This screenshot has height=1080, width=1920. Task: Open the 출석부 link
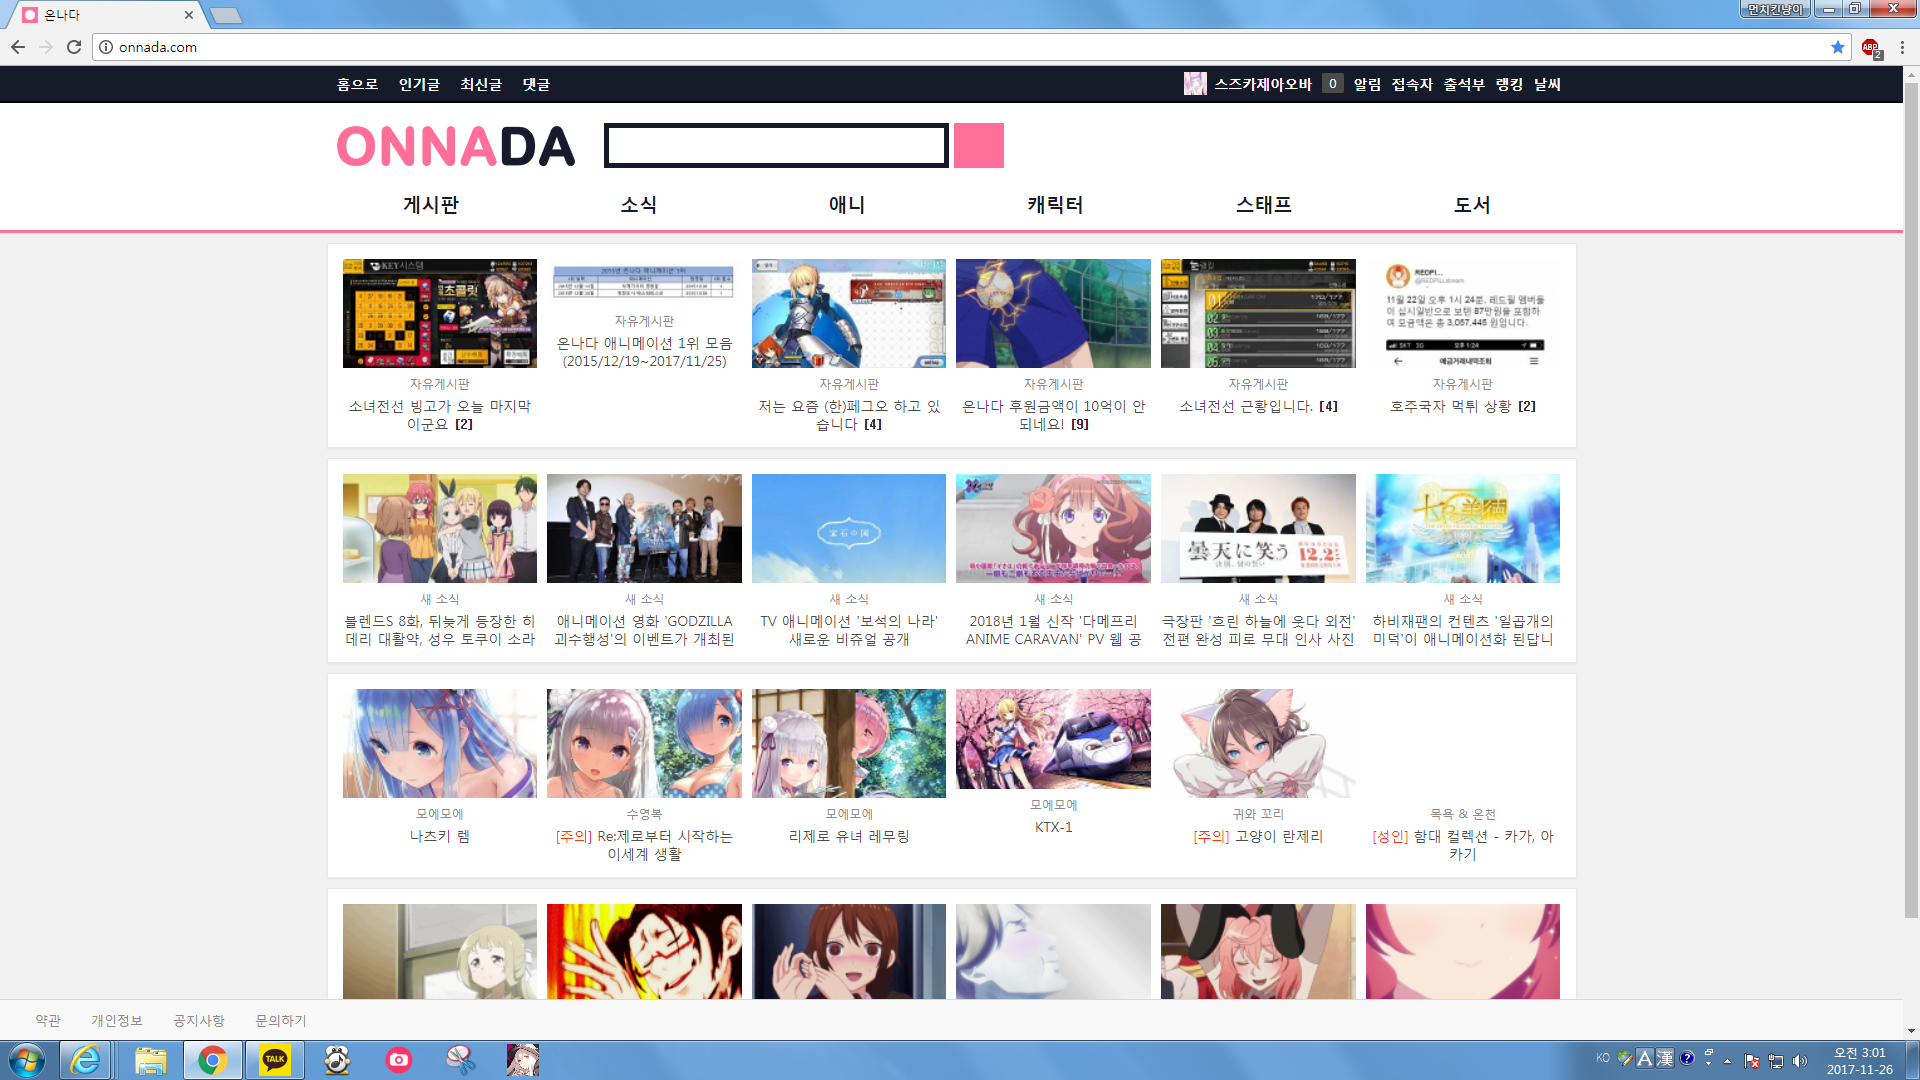point(1463,85)
